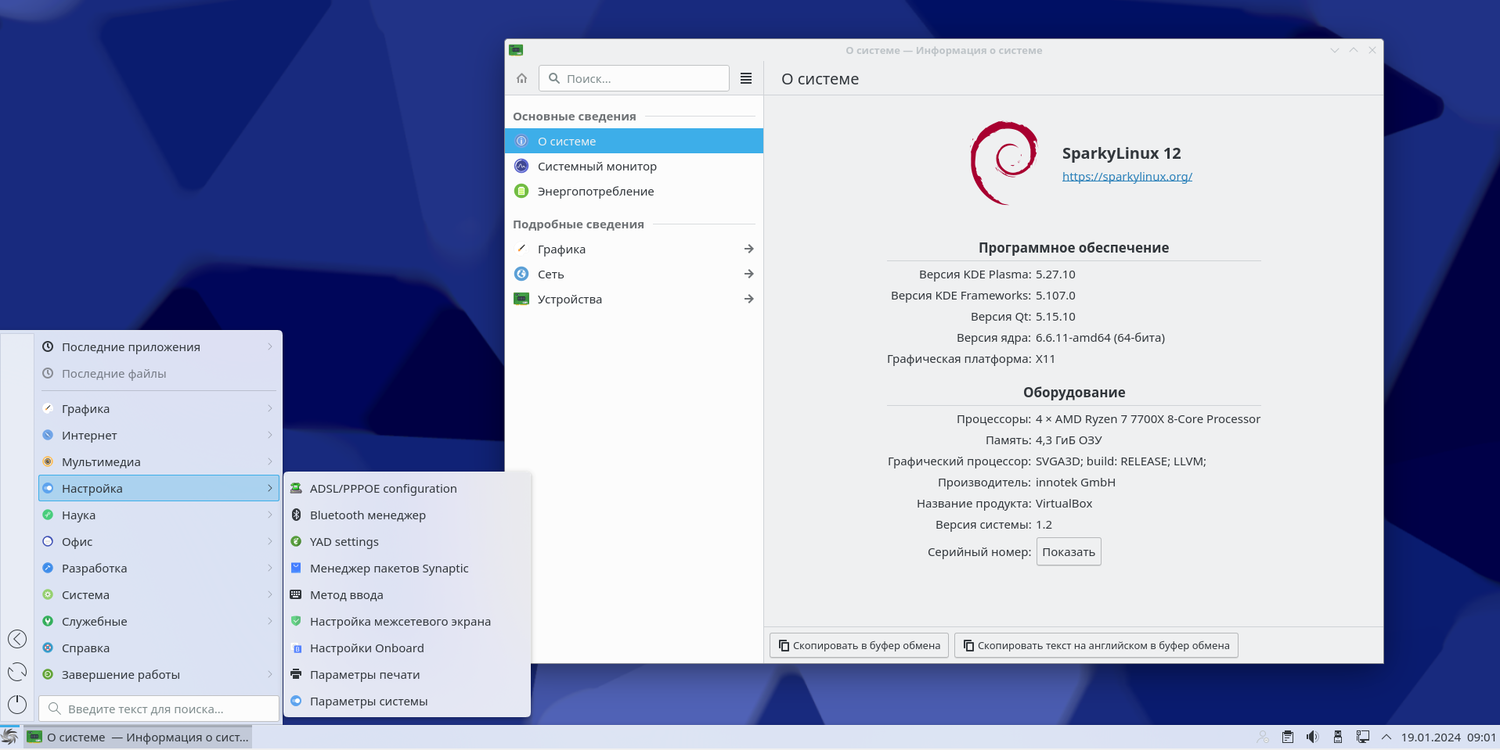Expand the Последние приложения submenu arrow
Screen dimensions: 1500x750
270,347
